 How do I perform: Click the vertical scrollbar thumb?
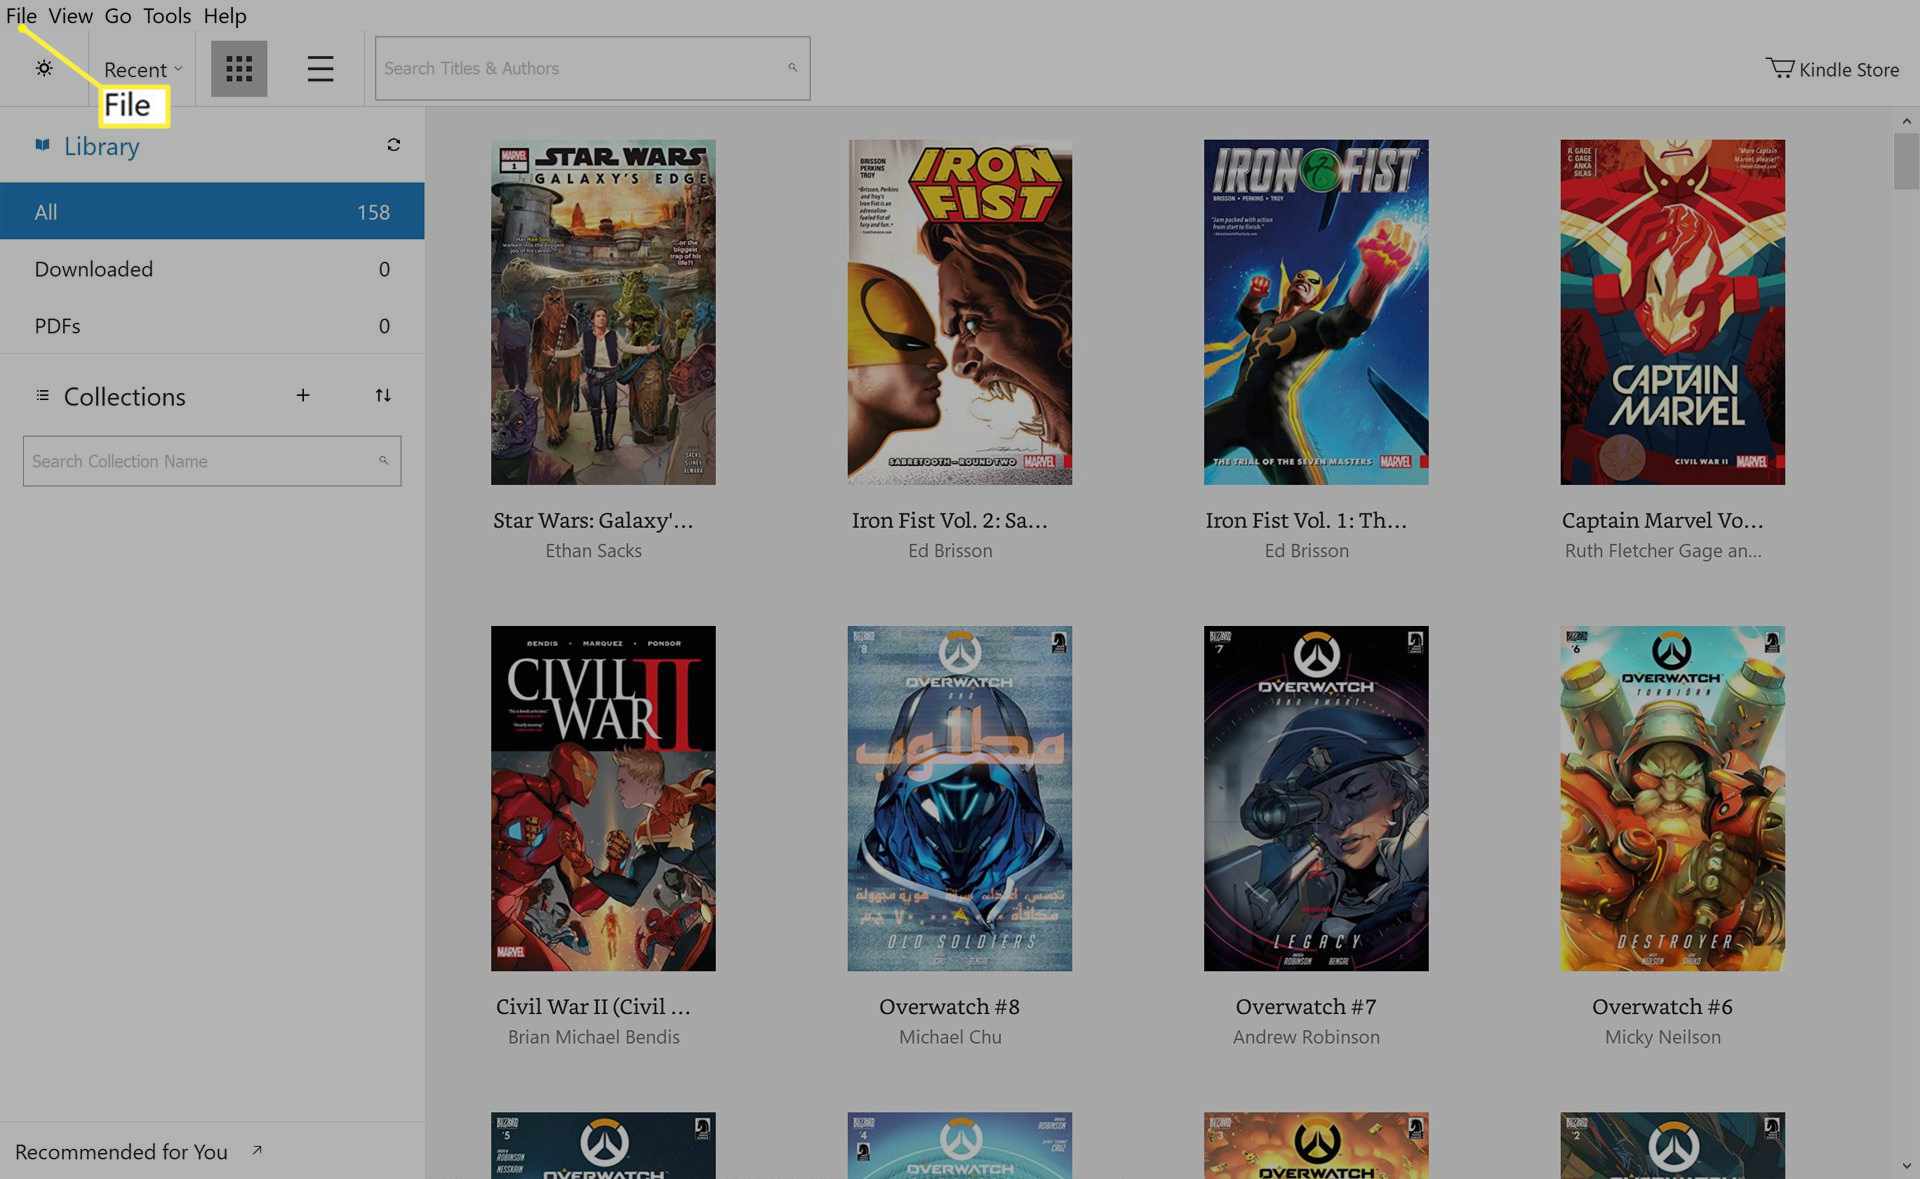tap(1906, 161)
